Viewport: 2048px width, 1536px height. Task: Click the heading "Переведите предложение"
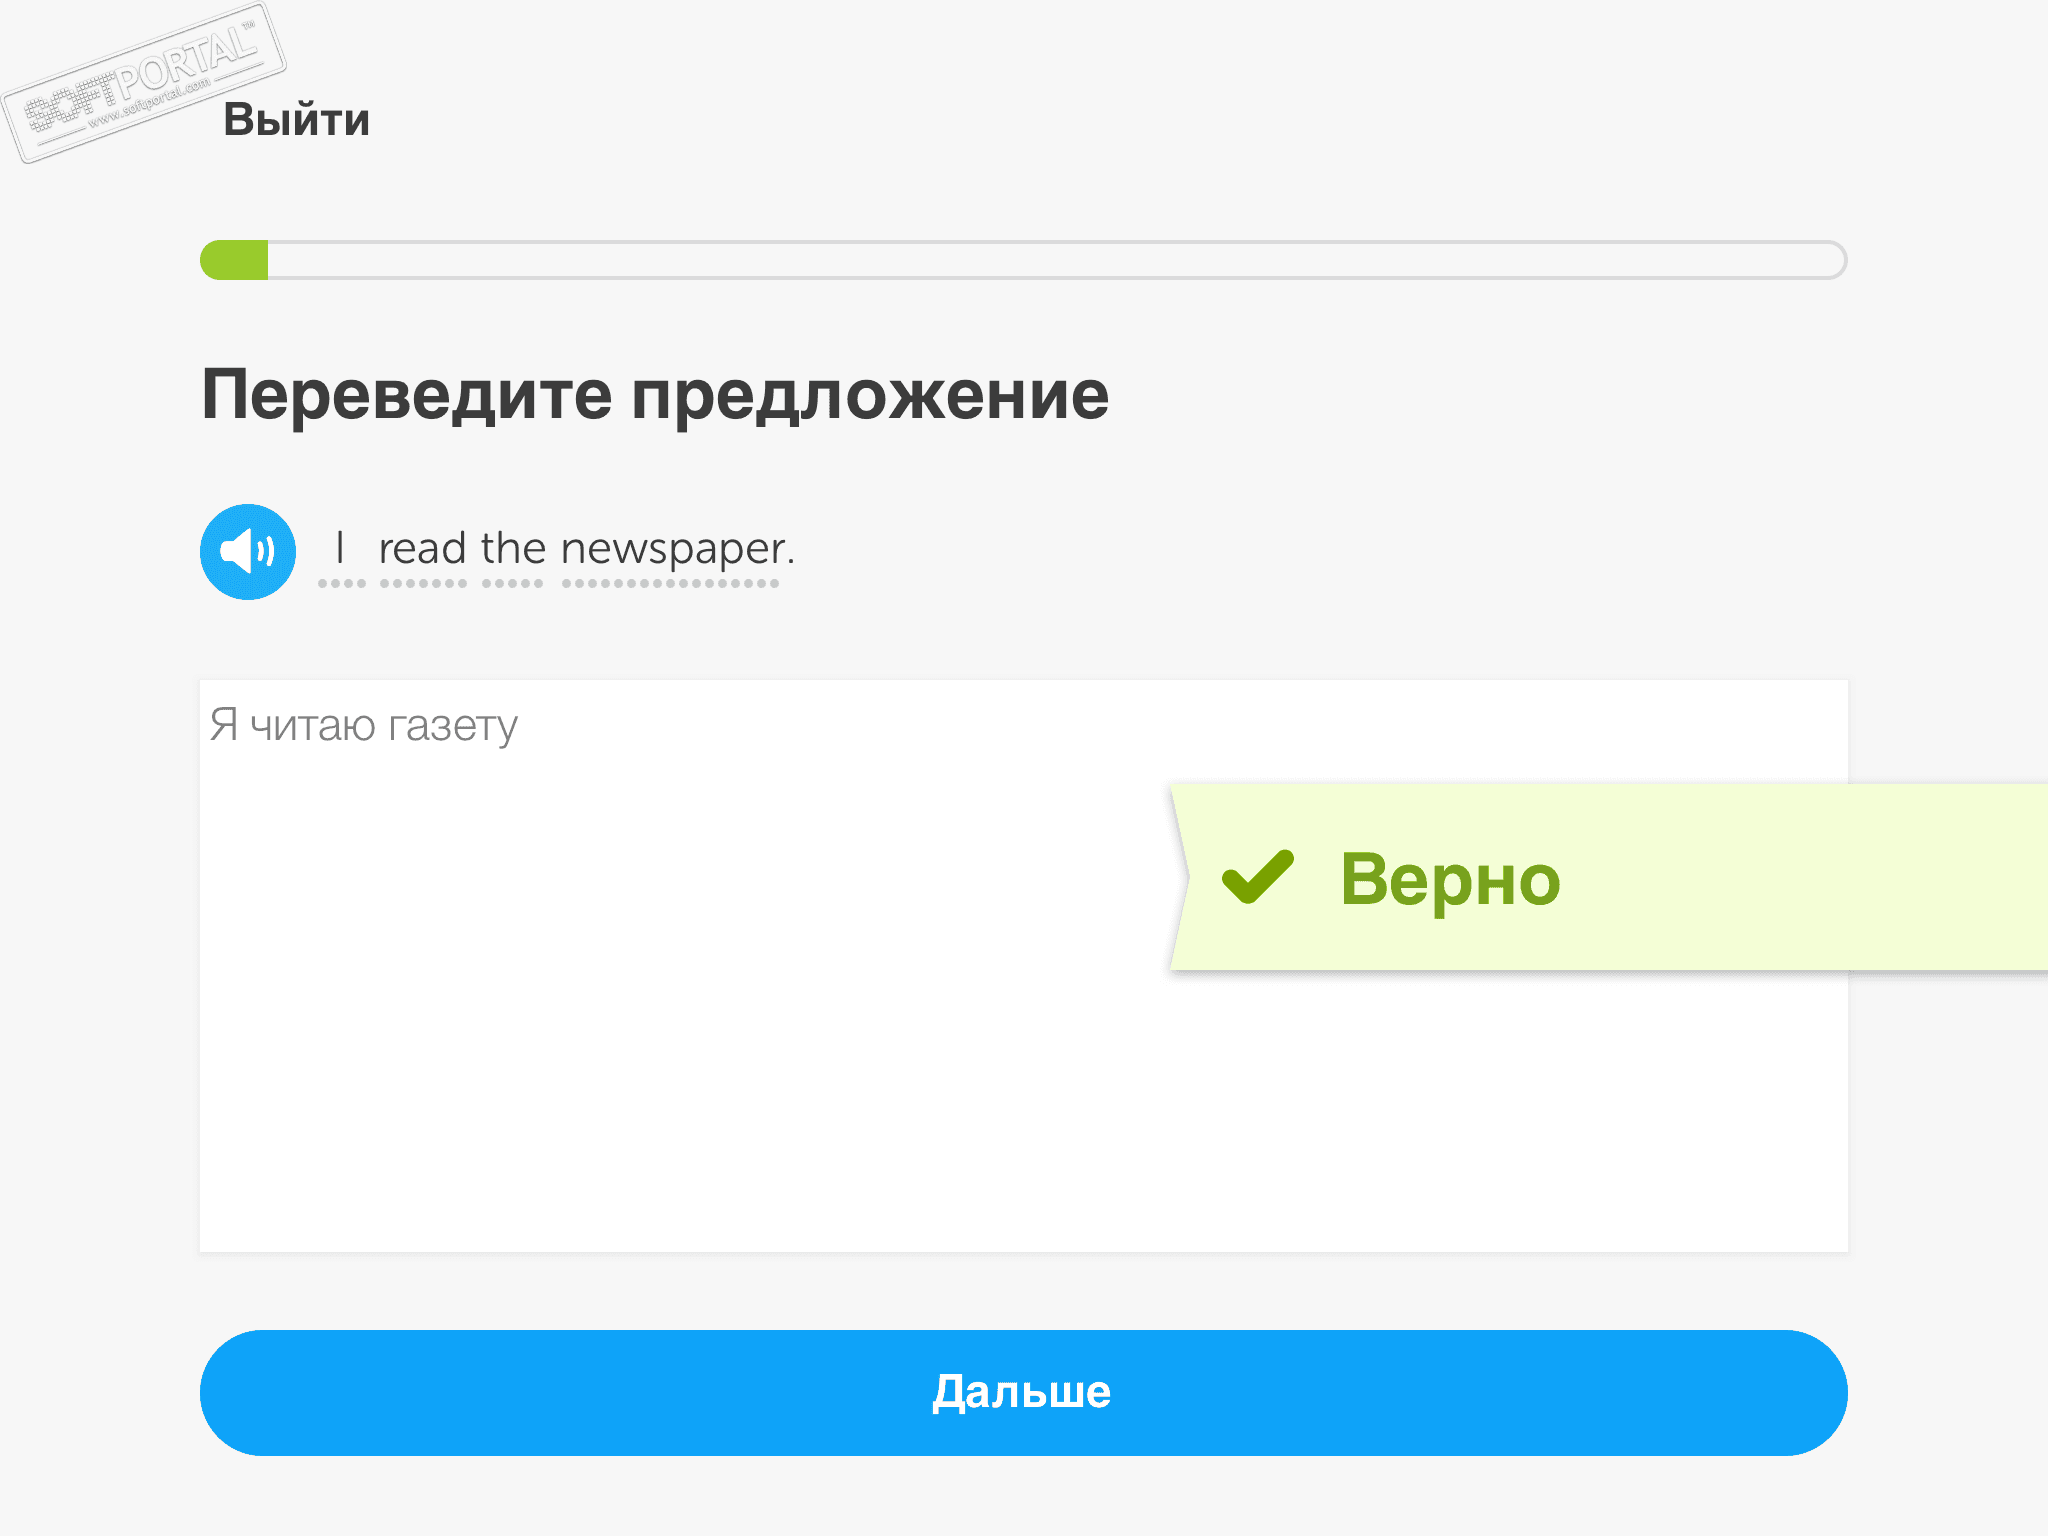[x=655, y=396]
